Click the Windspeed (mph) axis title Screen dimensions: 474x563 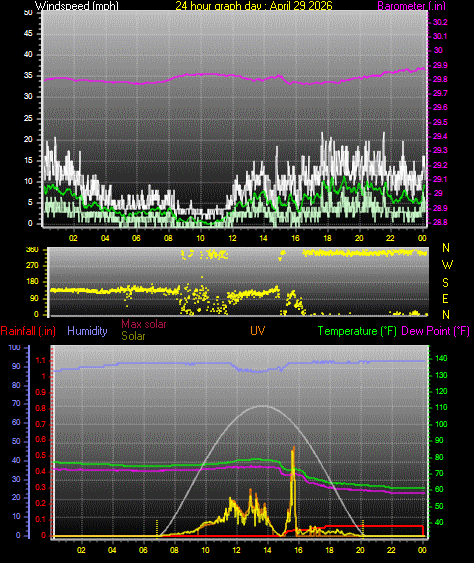pos(76,5)
